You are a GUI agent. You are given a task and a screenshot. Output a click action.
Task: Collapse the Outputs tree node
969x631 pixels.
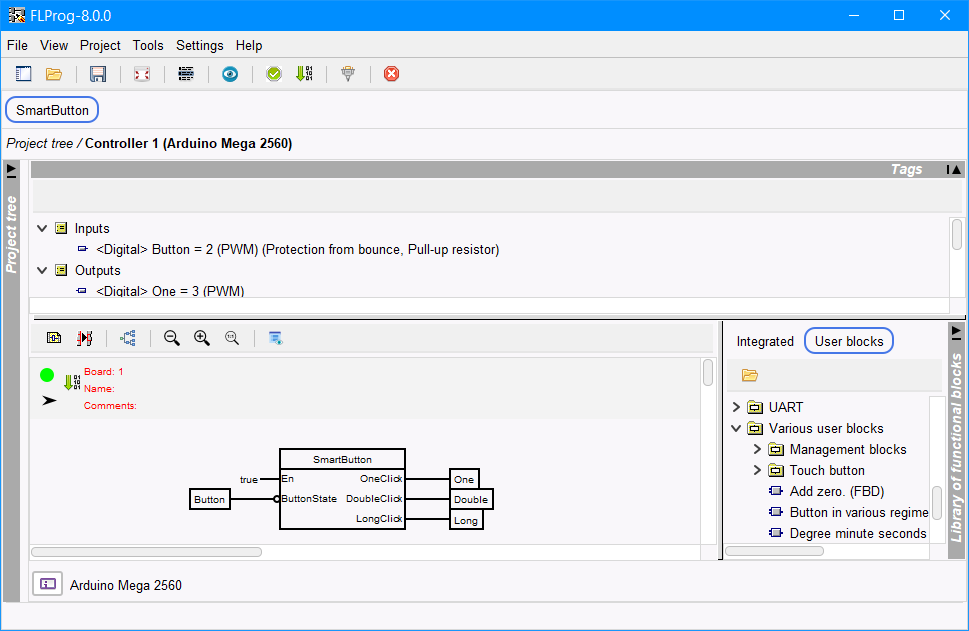(42, 270)
